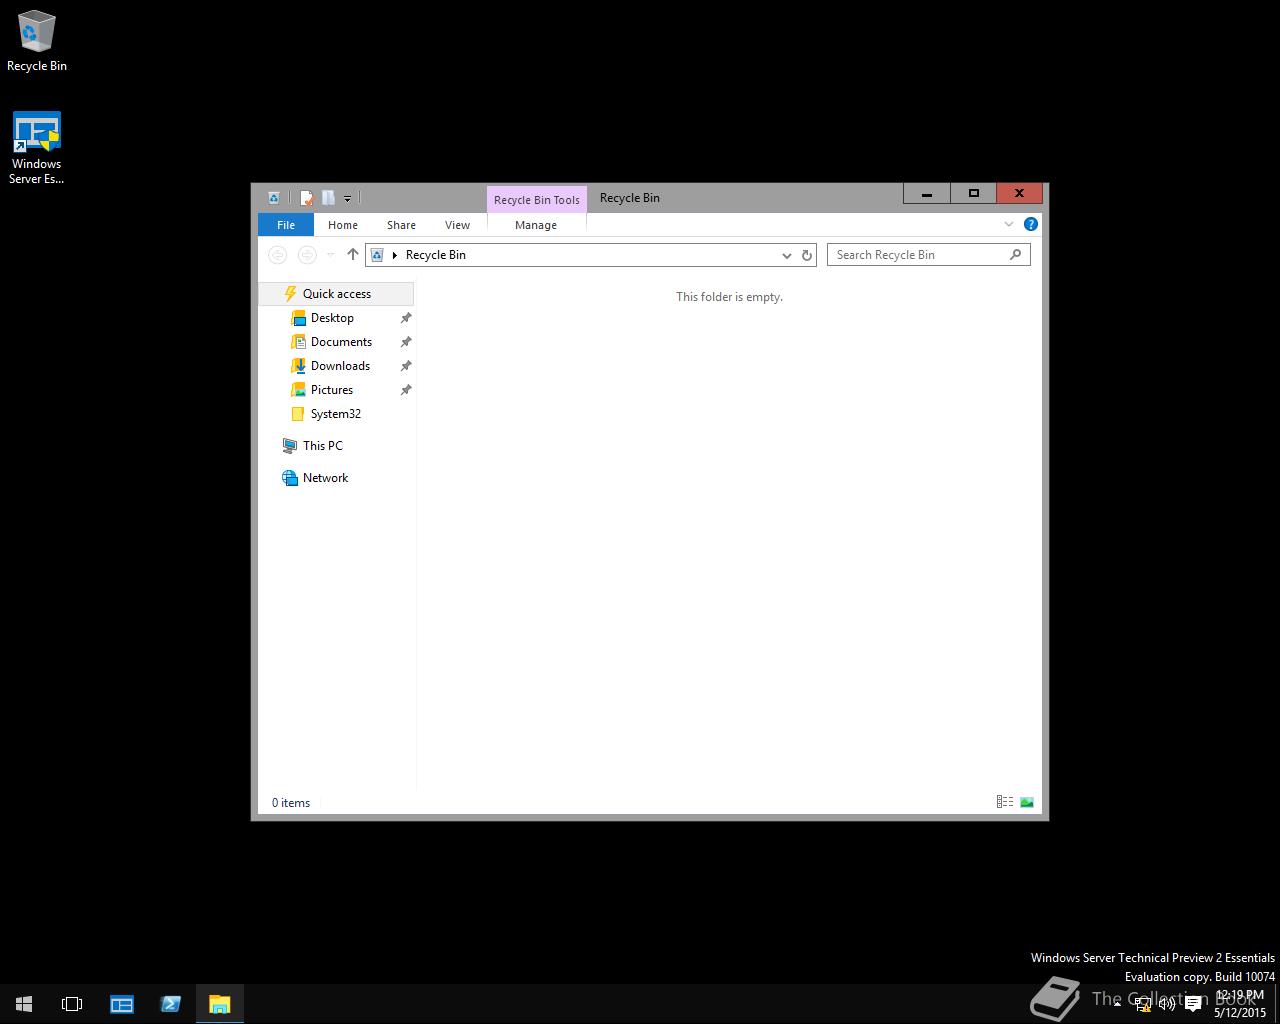
Task: Click the pin icon next to Downloads
Action: (x=406, y=366)
